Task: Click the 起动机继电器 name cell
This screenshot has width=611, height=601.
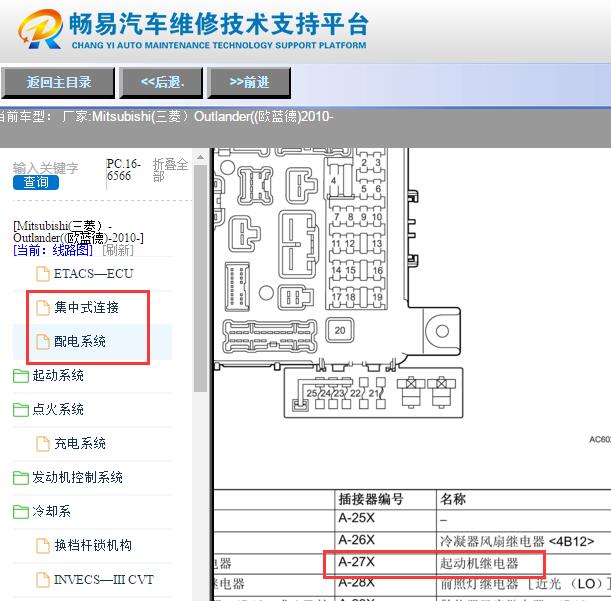Action: 479,563
